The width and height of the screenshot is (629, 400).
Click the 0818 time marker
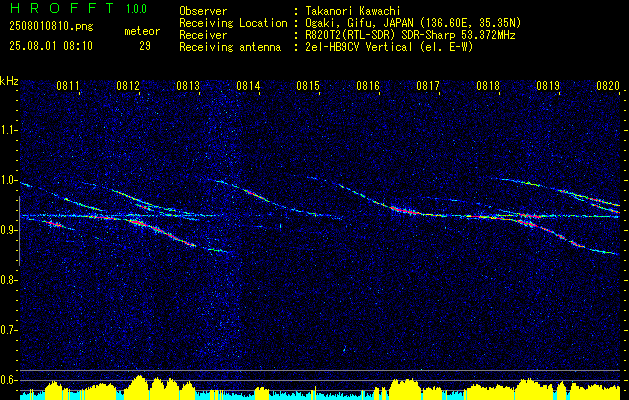tap(488, 85)
